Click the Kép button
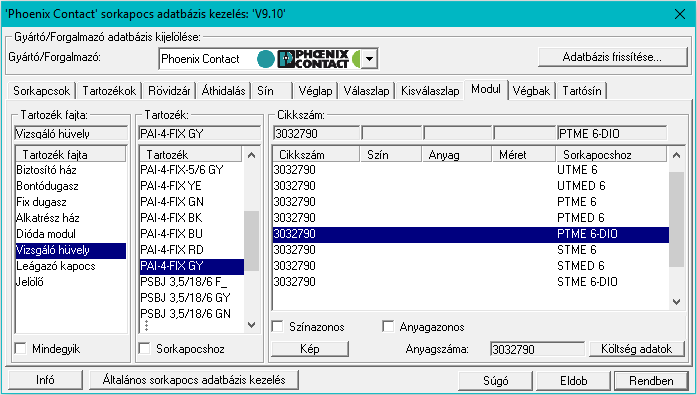 click(310, 349)
